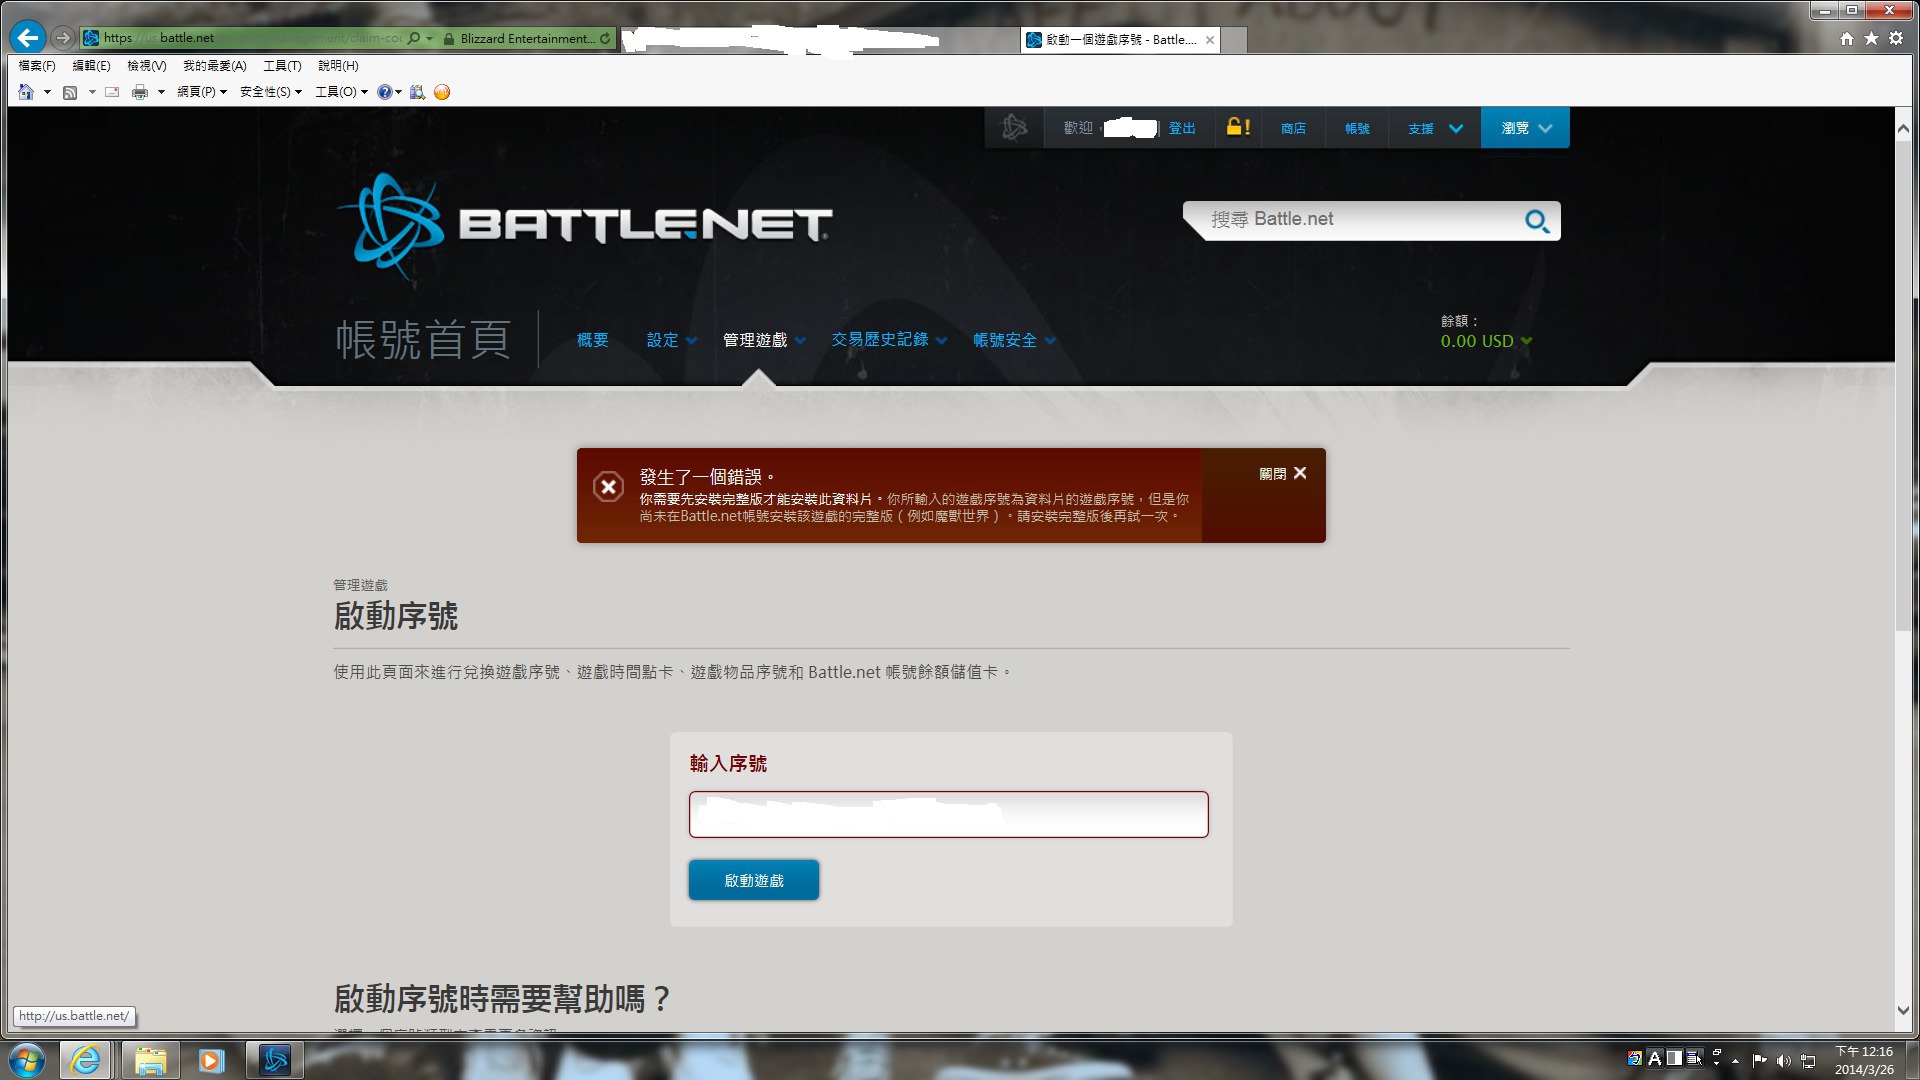1920x1080 pixels.
Task: Click the refresh icon in the address bar
Action: pos(605,38)
